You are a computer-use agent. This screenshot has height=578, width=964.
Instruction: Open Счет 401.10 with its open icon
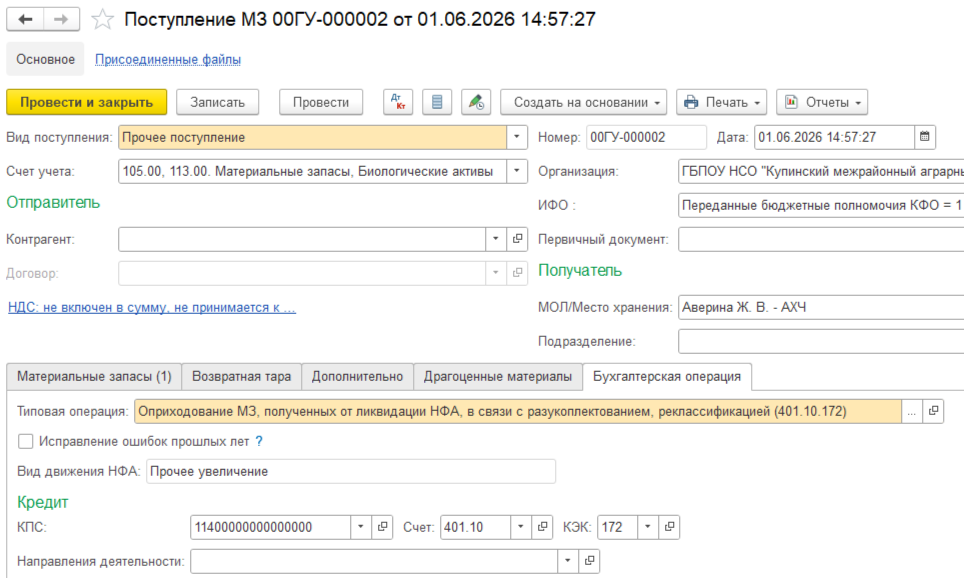(542, 527)
